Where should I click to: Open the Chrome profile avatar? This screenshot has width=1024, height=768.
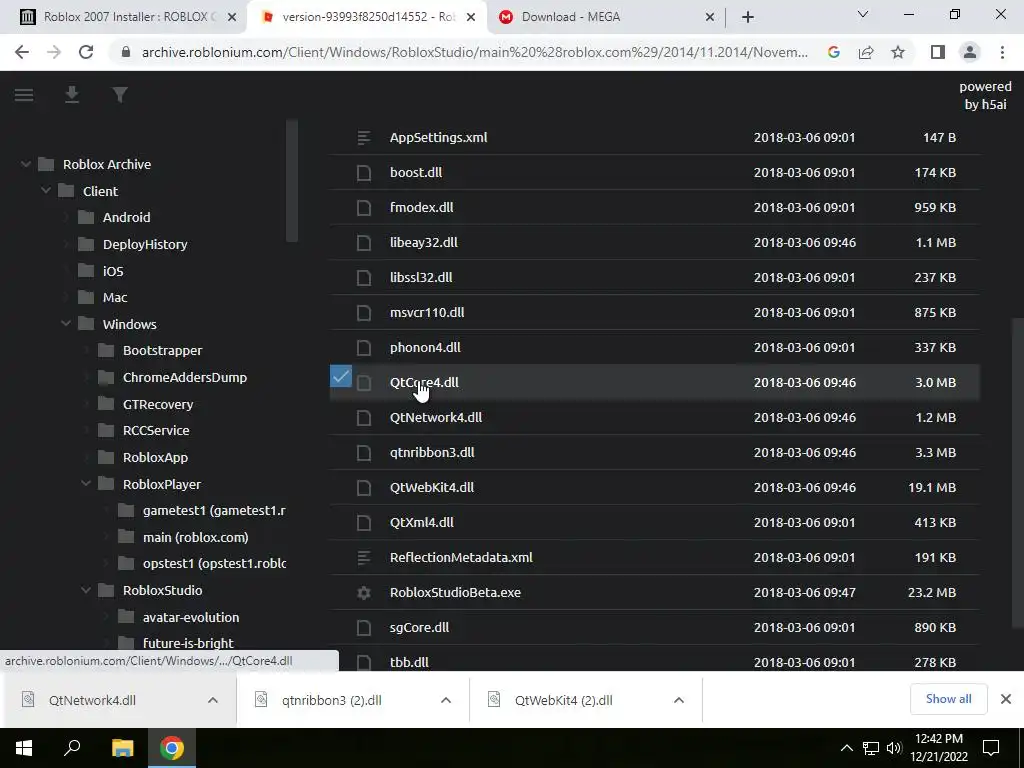click(970, 52)
